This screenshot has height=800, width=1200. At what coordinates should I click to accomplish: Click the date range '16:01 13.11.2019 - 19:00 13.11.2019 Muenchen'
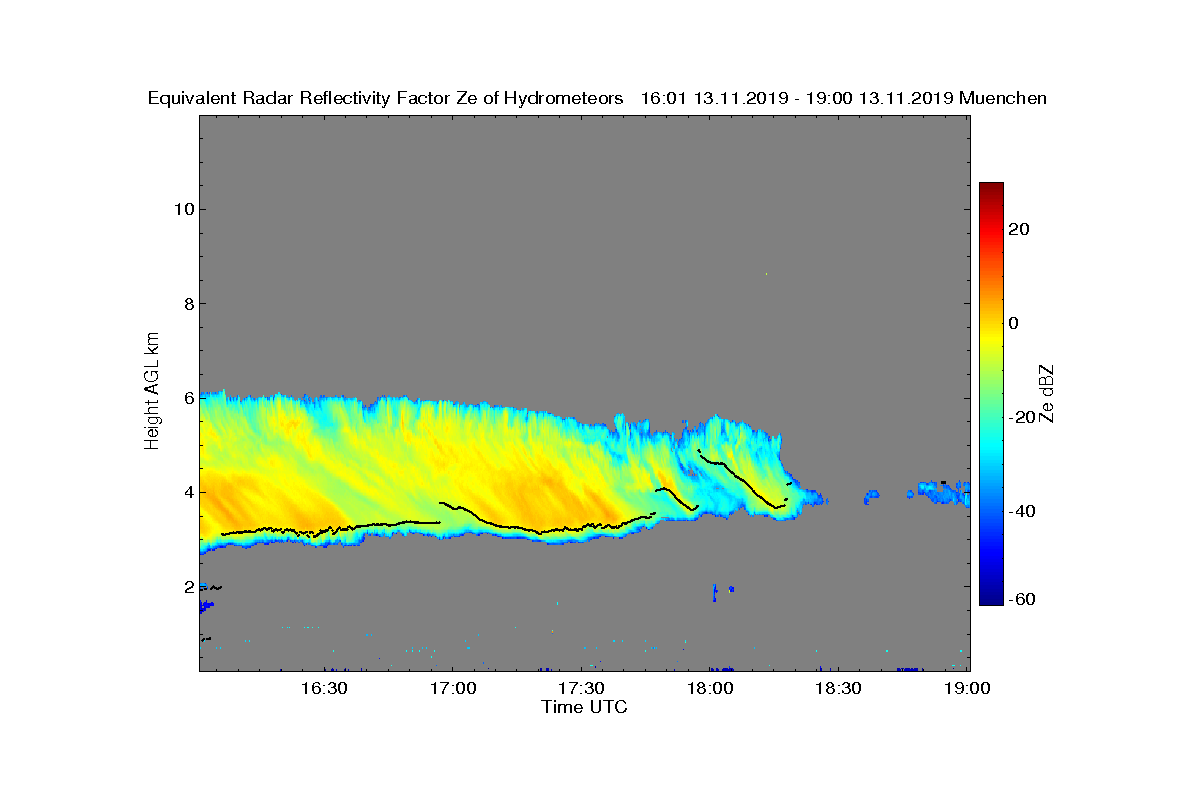point(843,98)
